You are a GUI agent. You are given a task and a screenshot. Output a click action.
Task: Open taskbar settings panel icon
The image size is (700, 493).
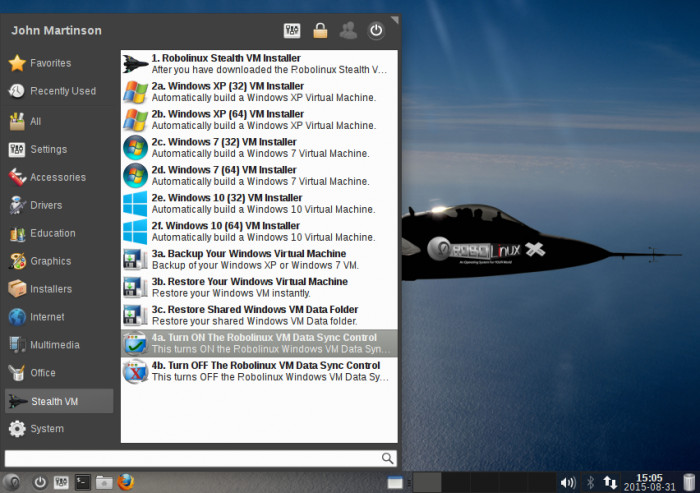tap(61, 483)
